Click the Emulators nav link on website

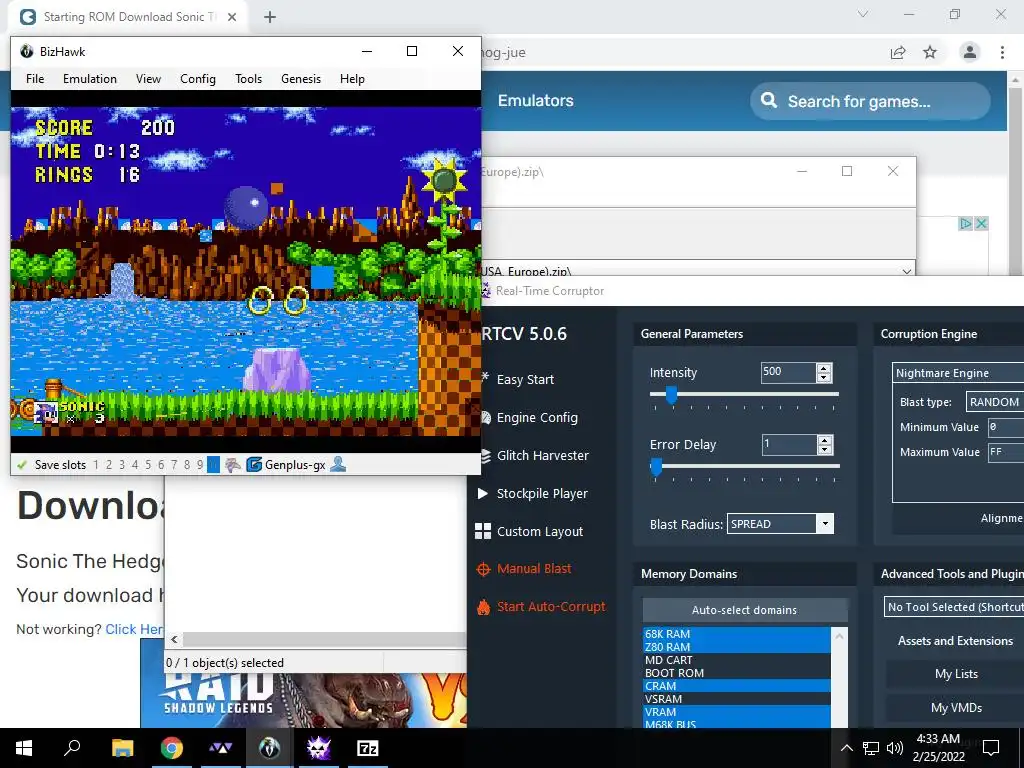(536, 101)
